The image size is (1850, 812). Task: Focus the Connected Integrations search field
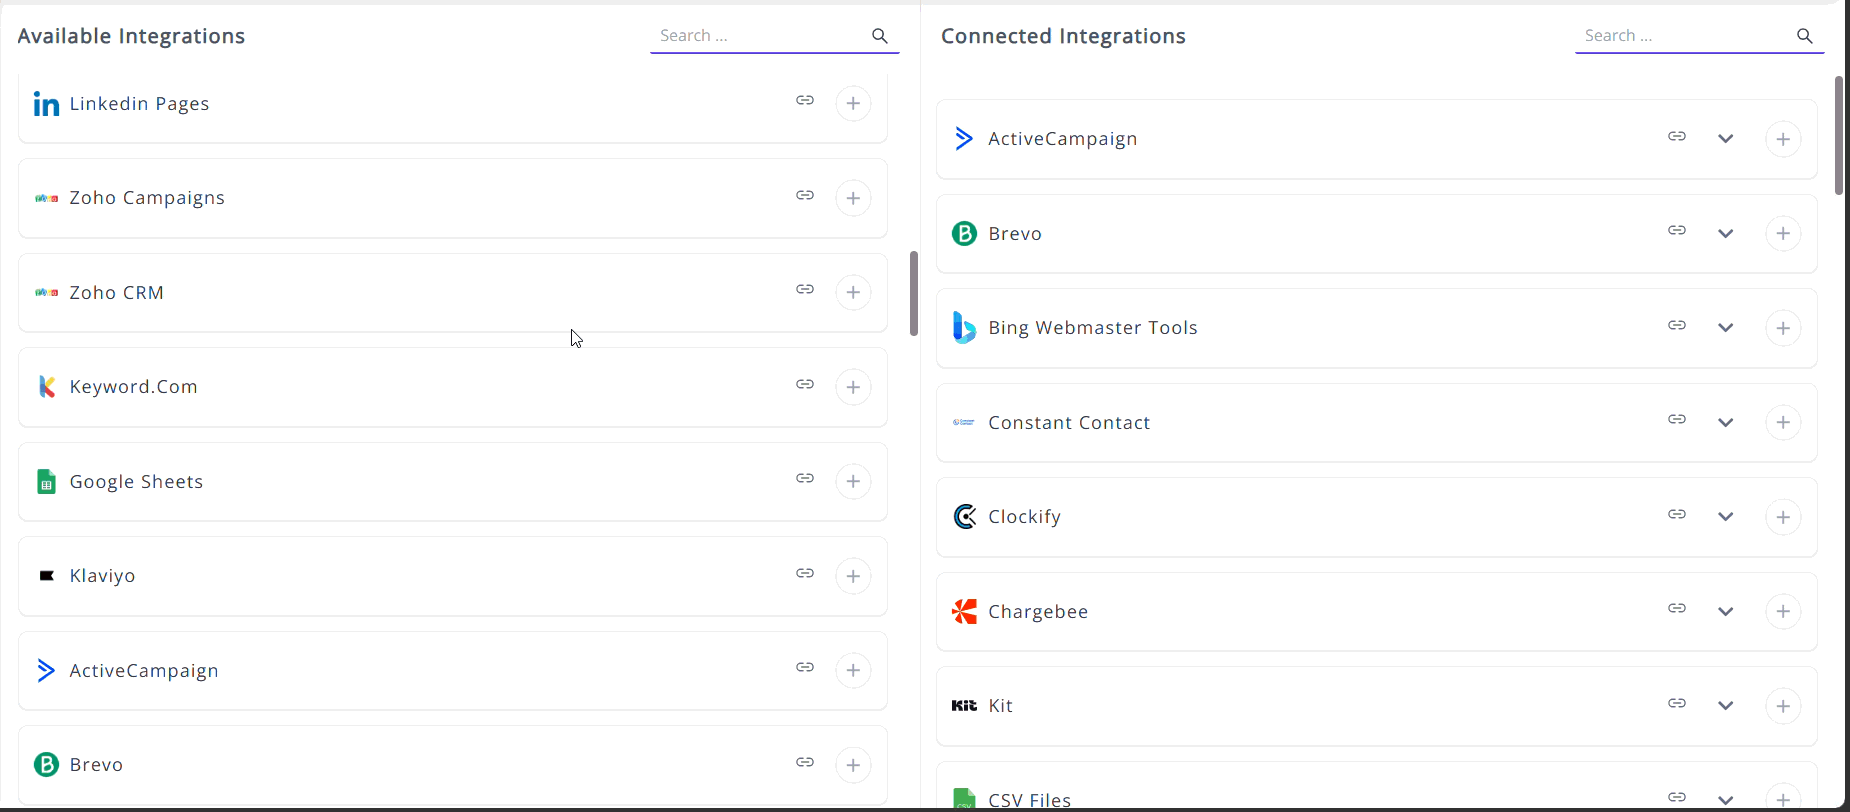(1685, 36)
